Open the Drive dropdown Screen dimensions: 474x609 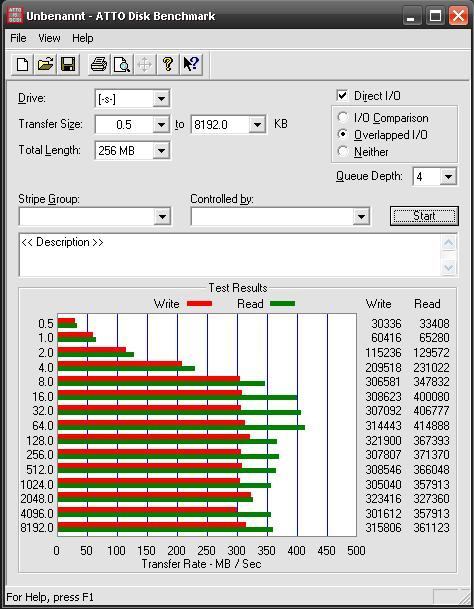coord(161,99)
